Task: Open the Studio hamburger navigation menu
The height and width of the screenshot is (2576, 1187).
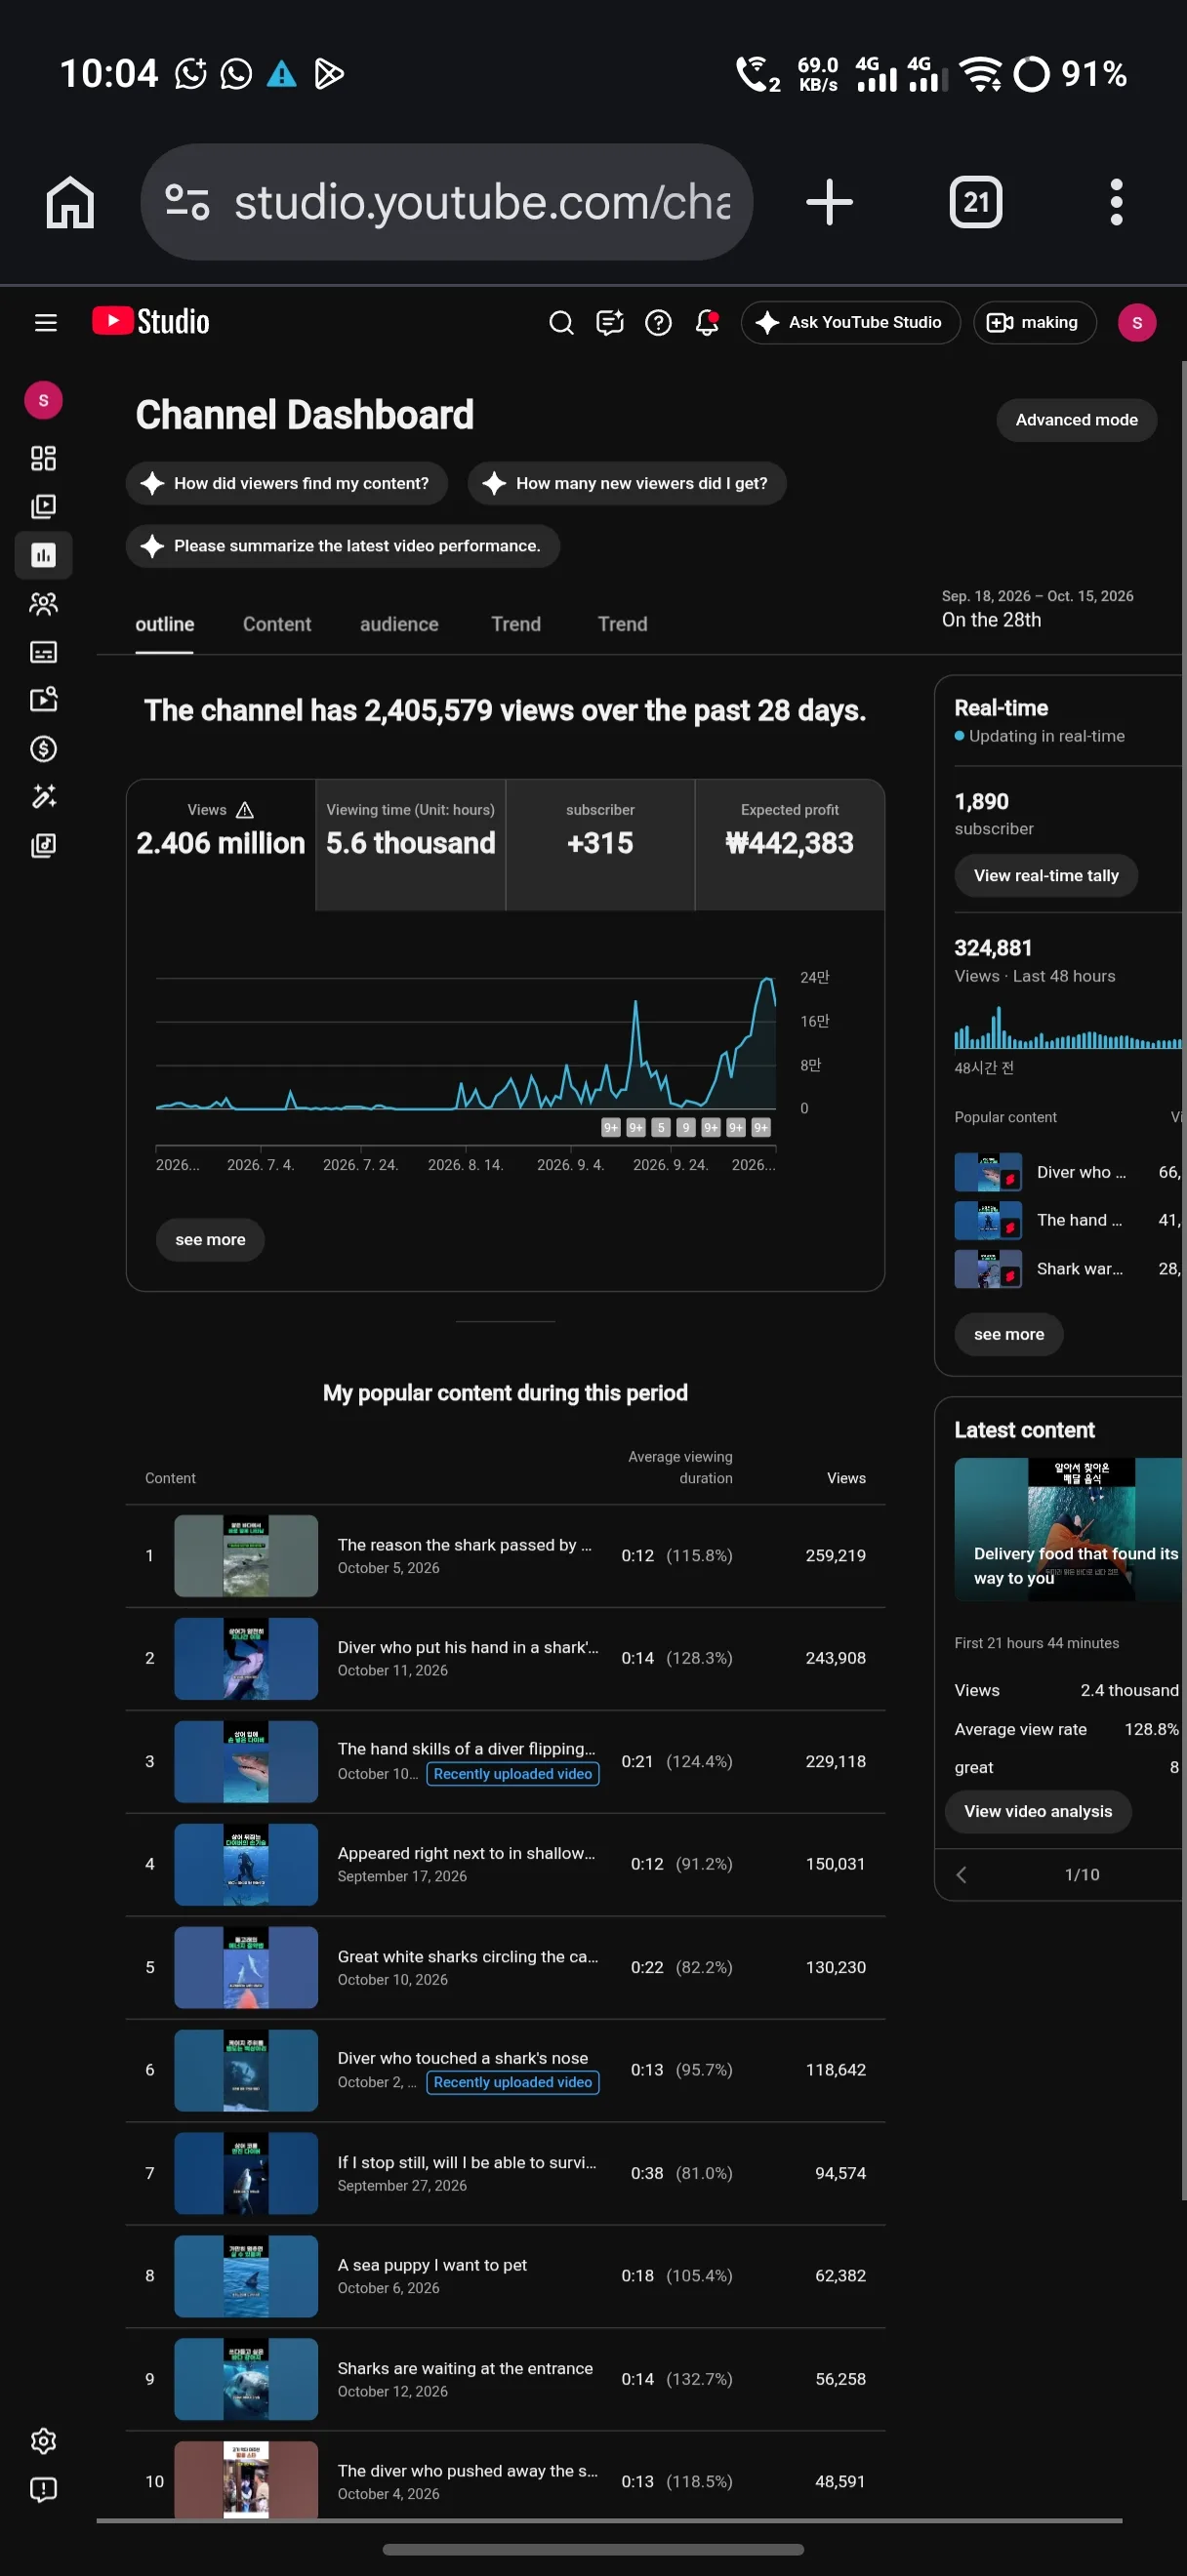Action: 45,322
